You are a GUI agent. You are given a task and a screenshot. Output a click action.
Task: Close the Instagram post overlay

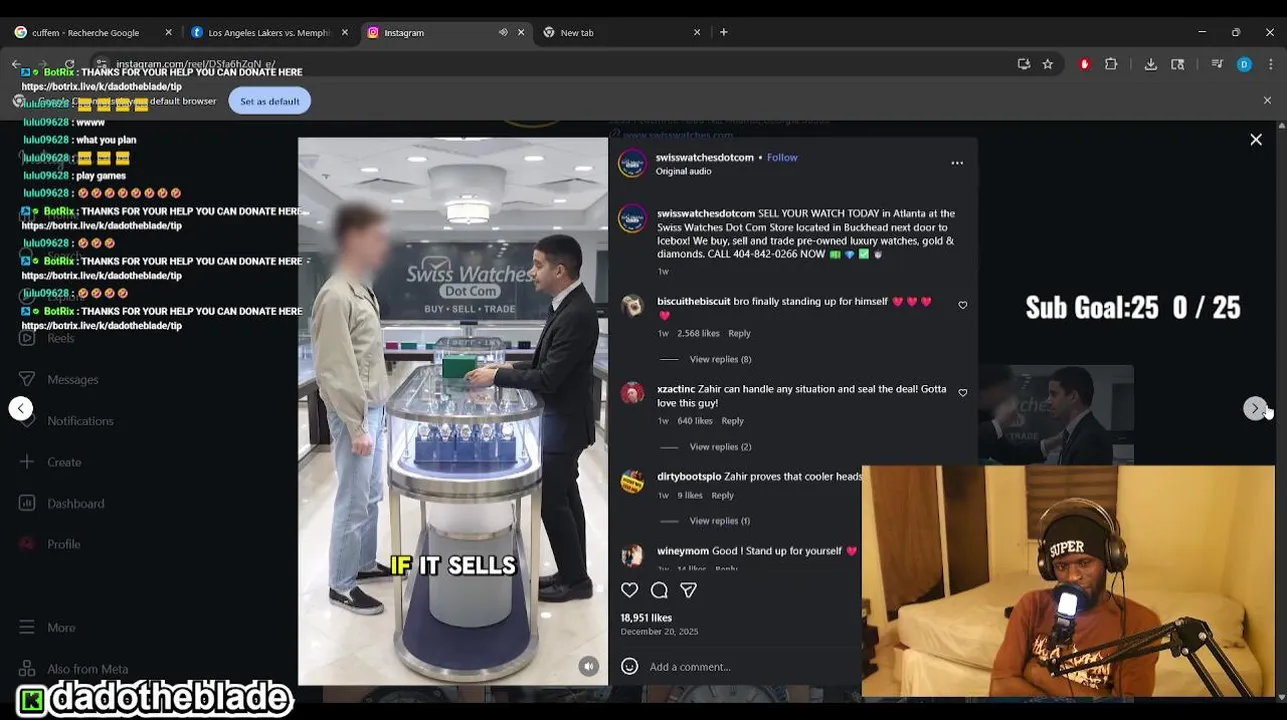click(x=1256, y=140)
